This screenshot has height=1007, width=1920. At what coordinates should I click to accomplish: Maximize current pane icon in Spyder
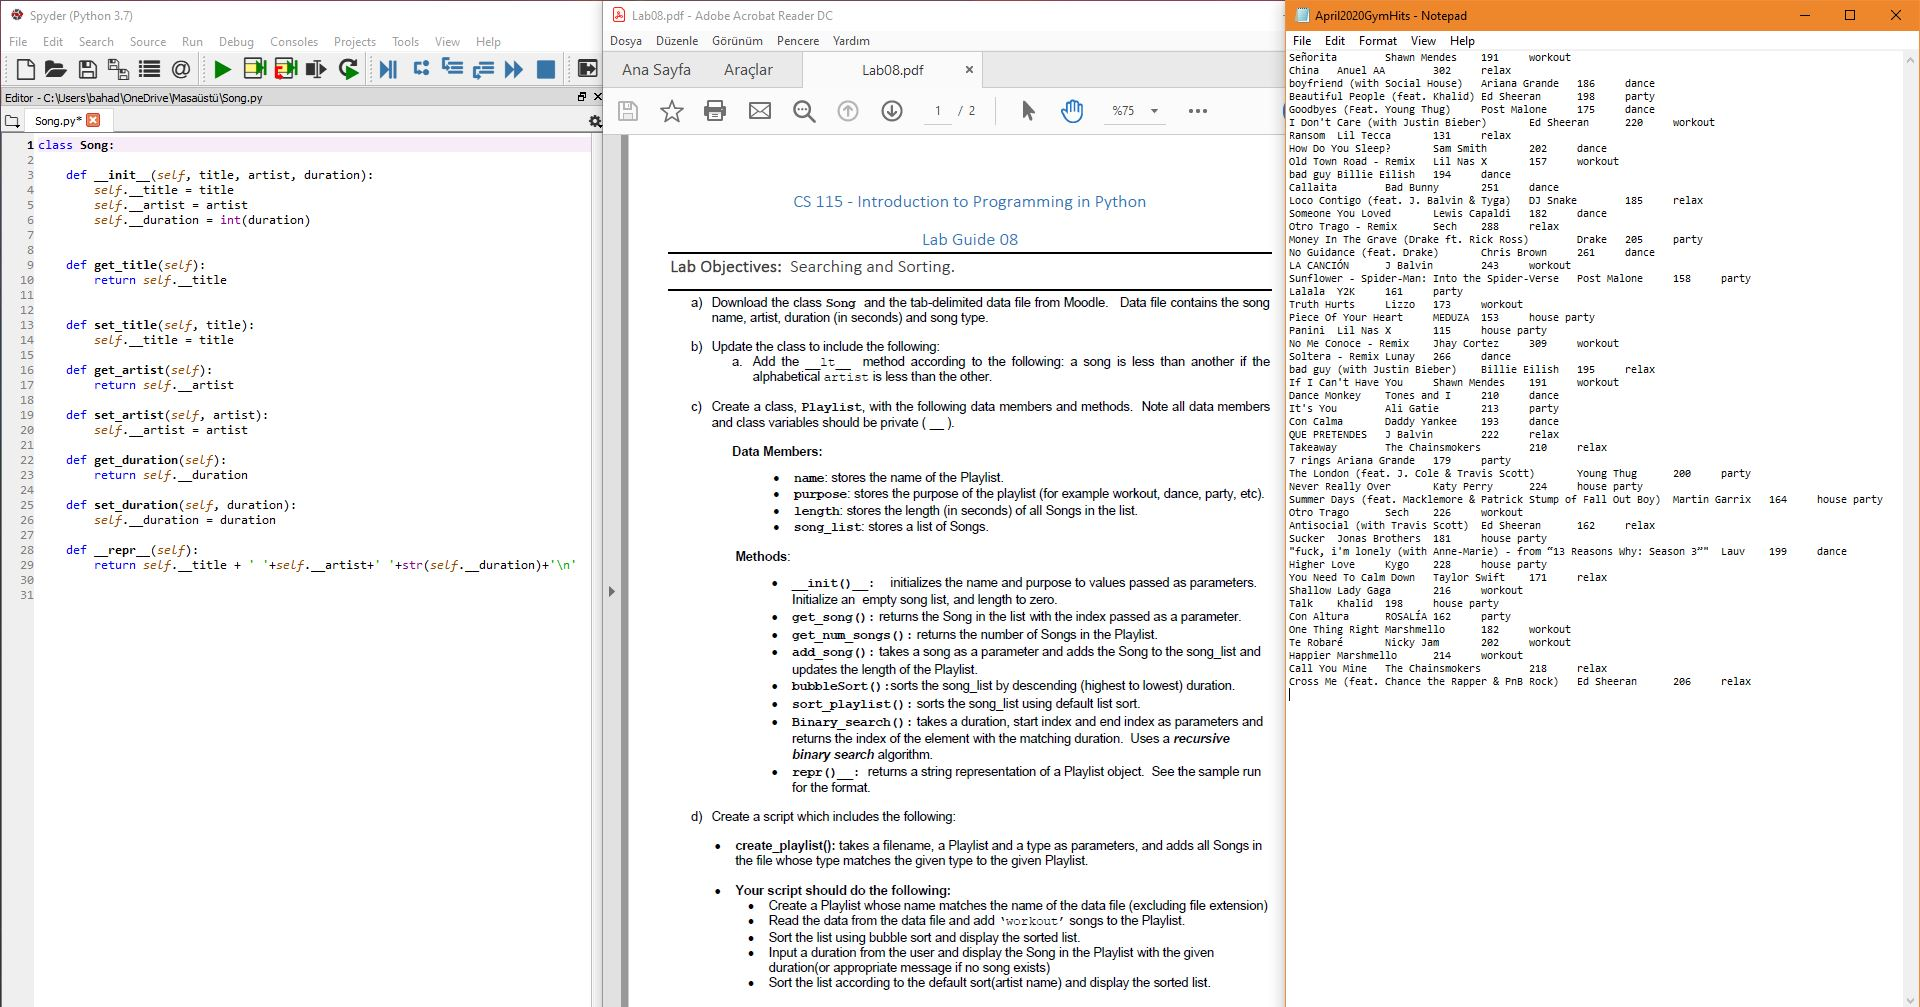coord(587,69)
